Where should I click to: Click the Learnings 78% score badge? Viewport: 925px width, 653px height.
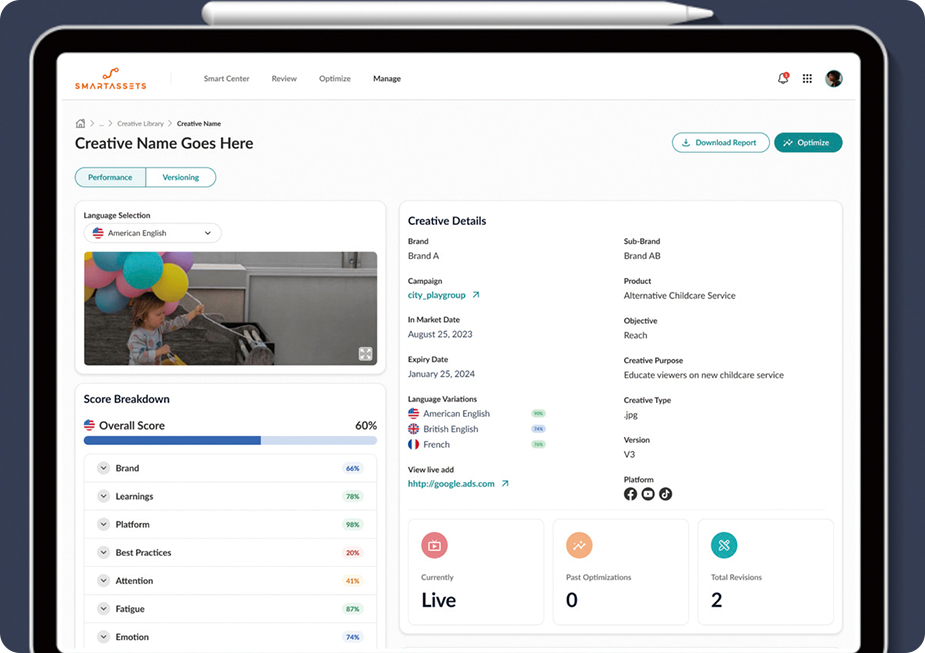click(x=352, y=497)
